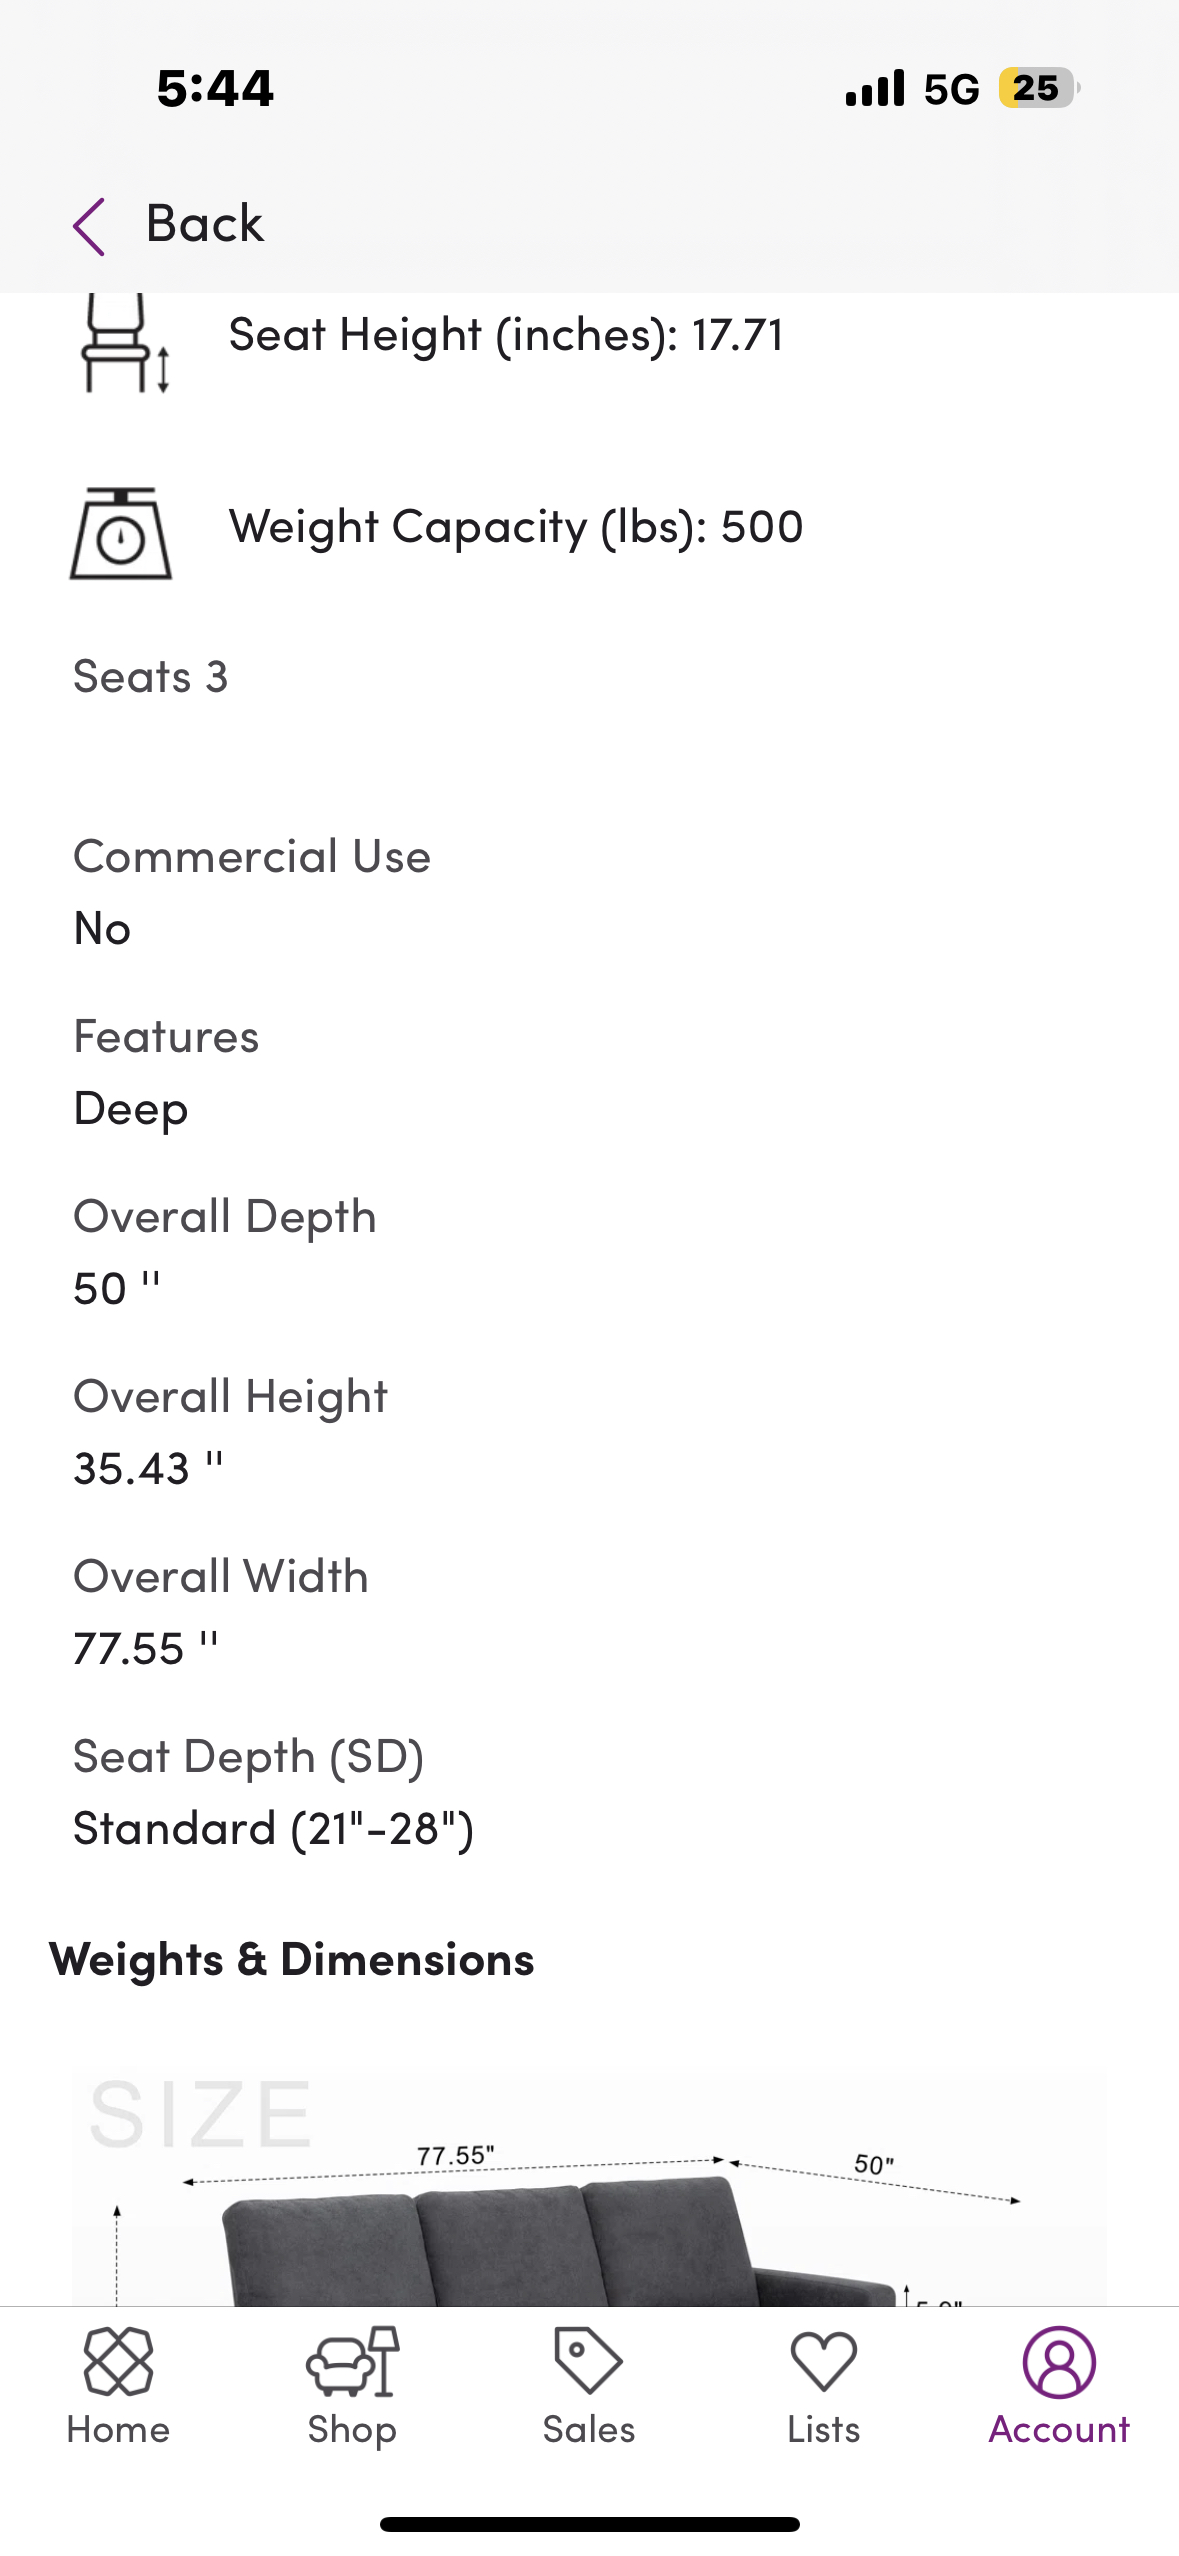
Task: Tap the Seat Depth Standard value
Action: click(x=274, y=1829)
